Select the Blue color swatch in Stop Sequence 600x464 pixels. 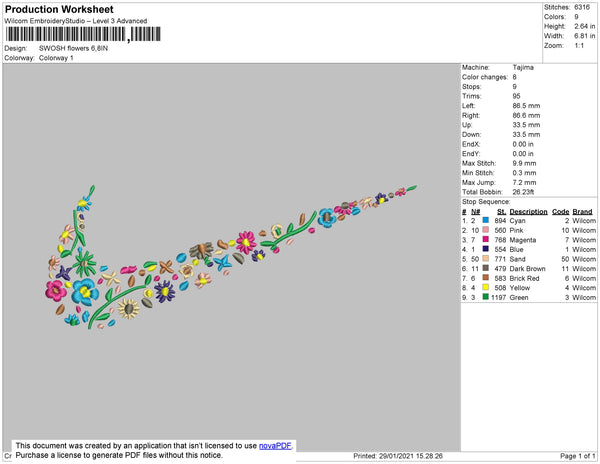pos(486,249)
